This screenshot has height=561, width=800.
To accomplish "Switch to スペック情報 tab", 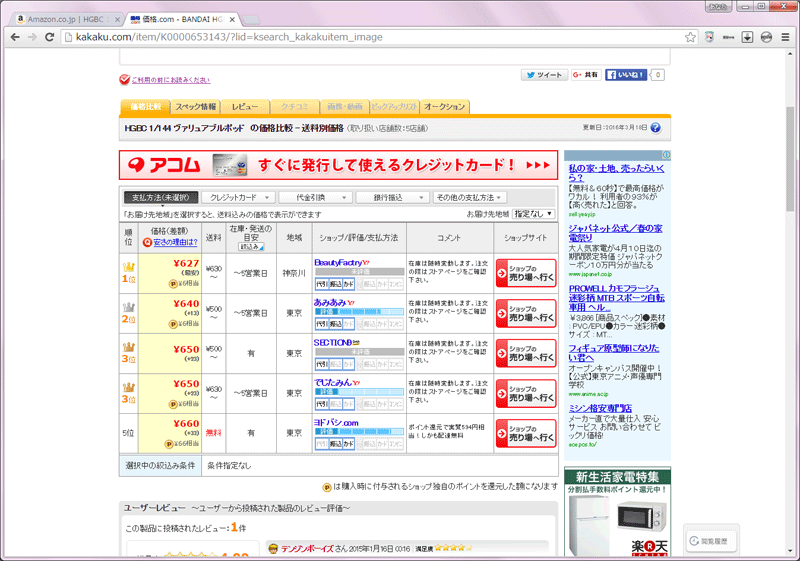I will (x=195, y=106).
